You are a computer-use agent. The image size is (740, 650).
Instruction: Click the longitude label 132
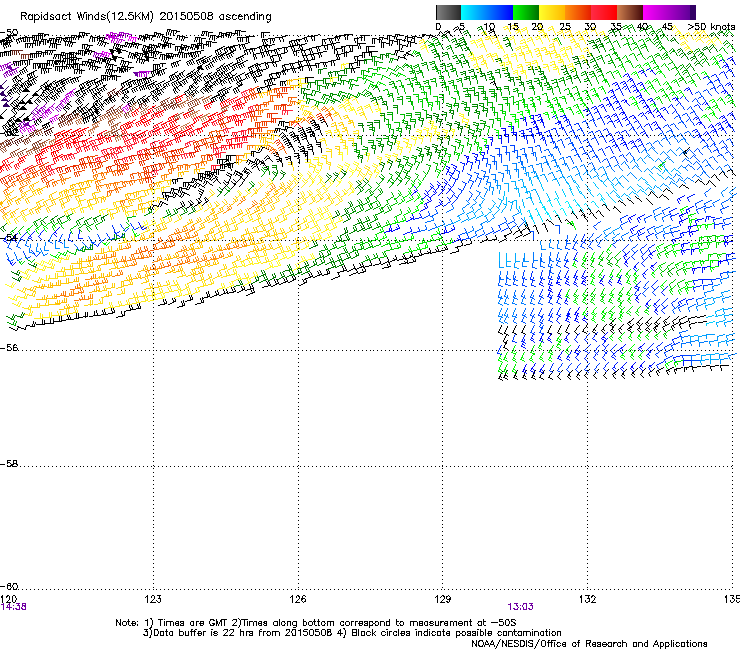point(588,599)
